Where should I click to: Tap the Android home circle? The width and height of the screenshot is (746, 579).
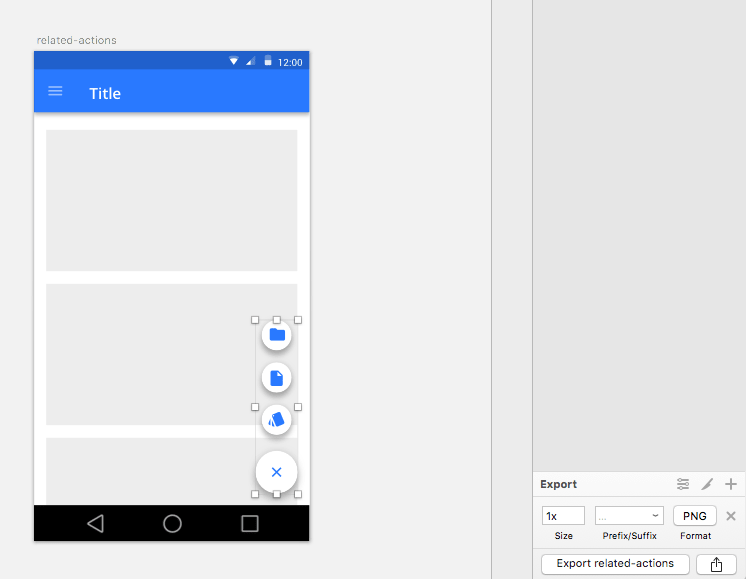(172, 523)
